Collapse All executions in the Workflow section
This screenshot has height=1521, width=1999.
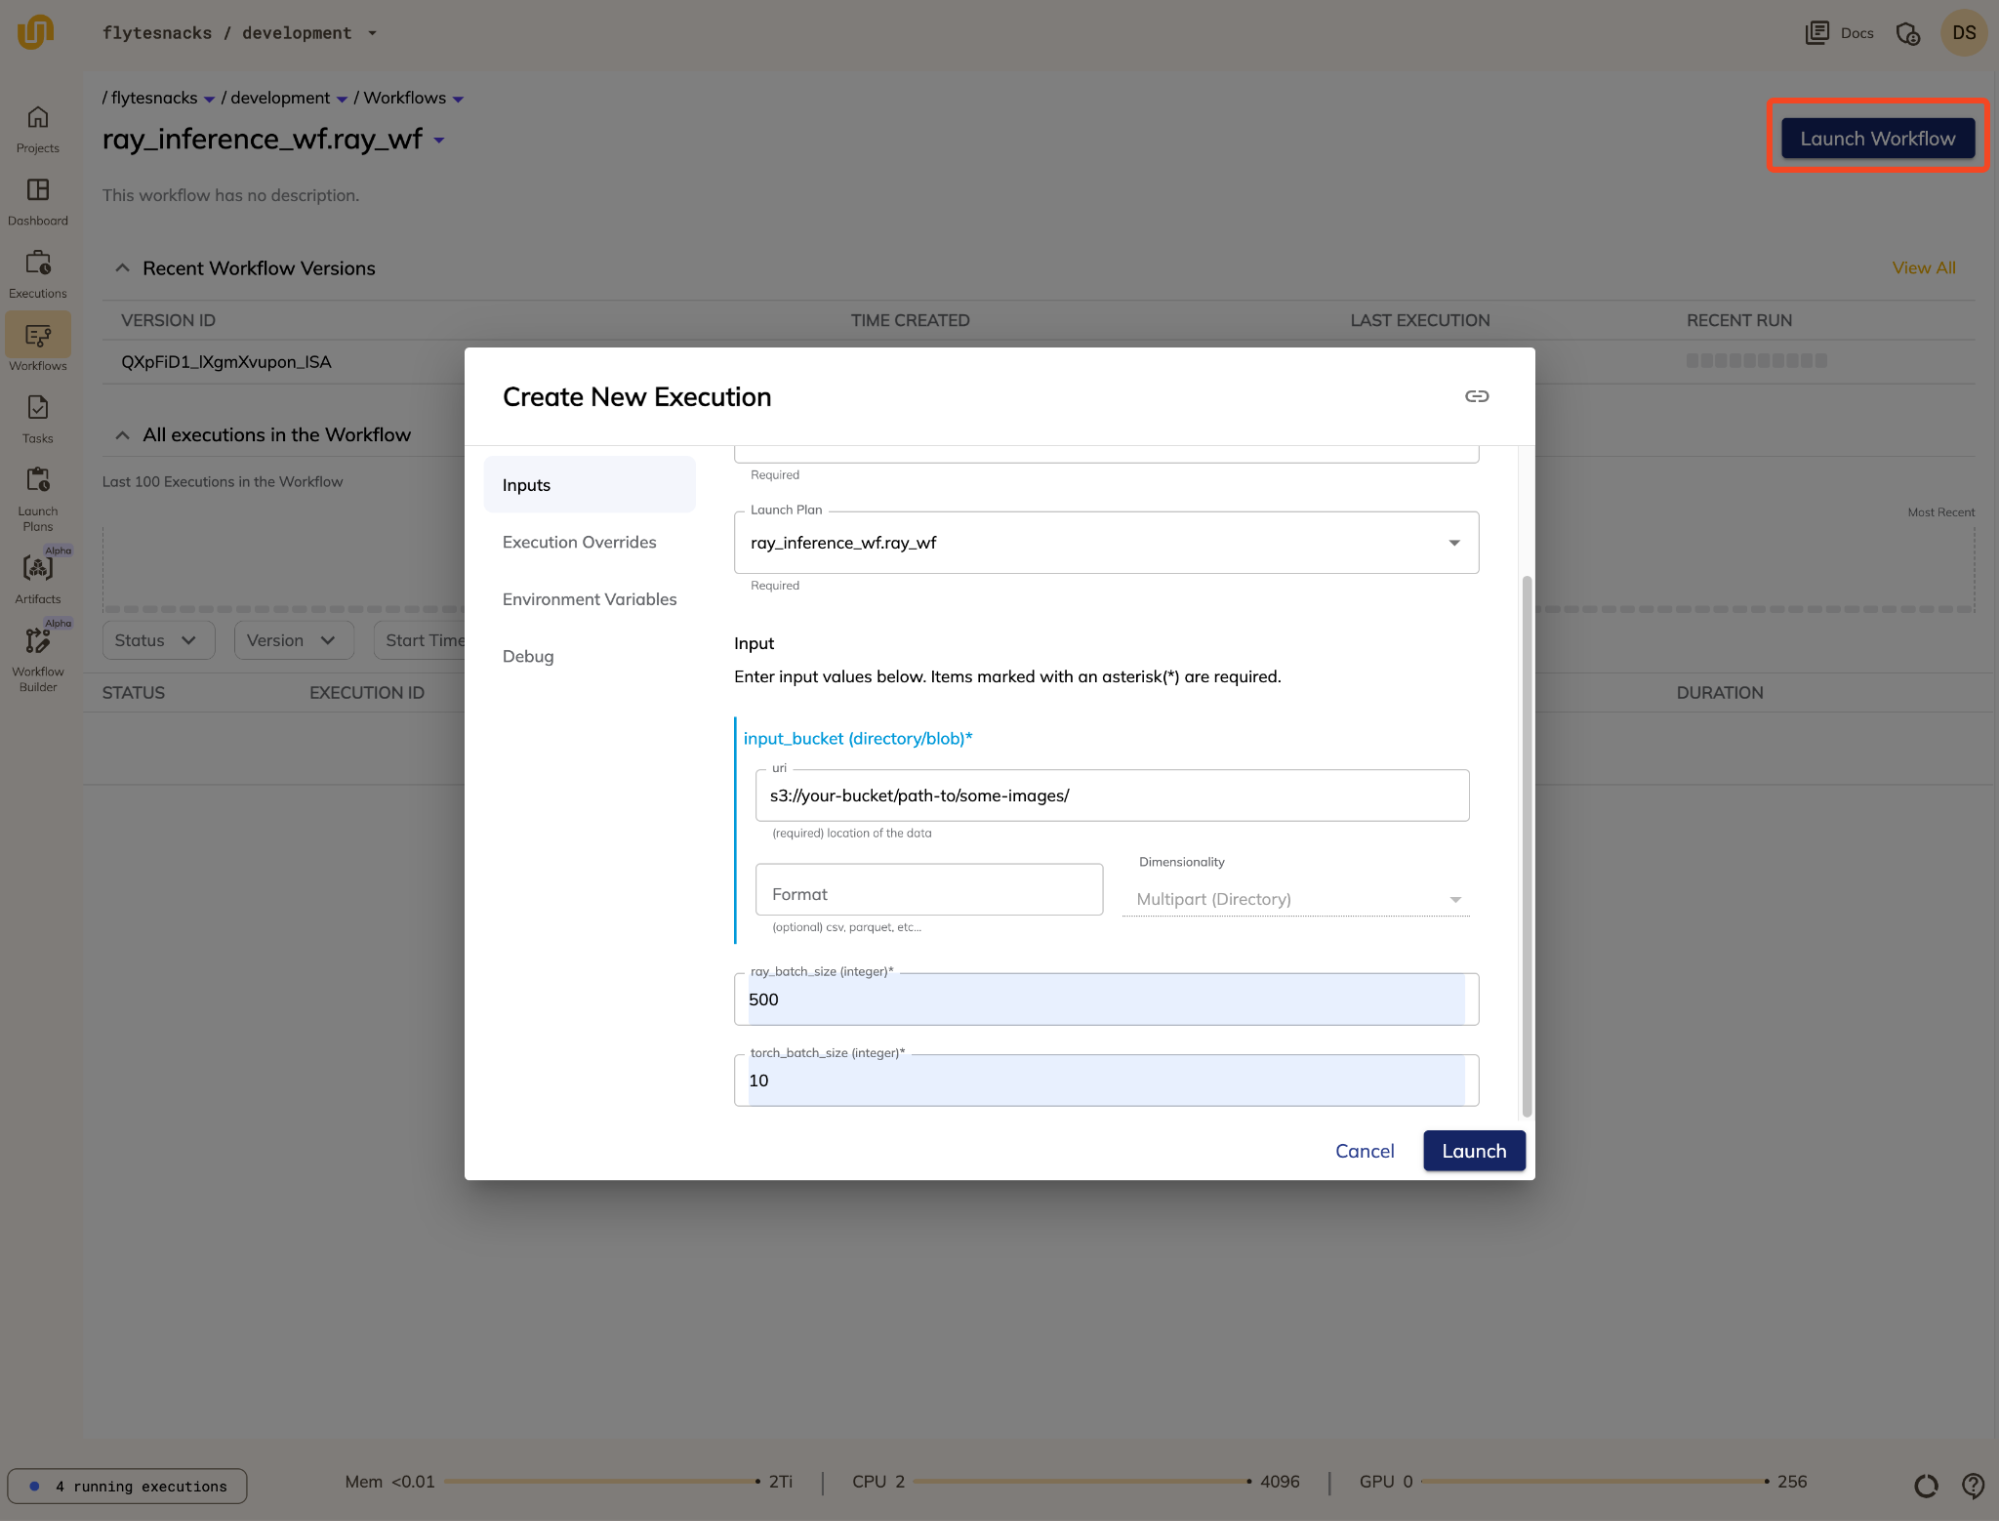pos(122,435)
